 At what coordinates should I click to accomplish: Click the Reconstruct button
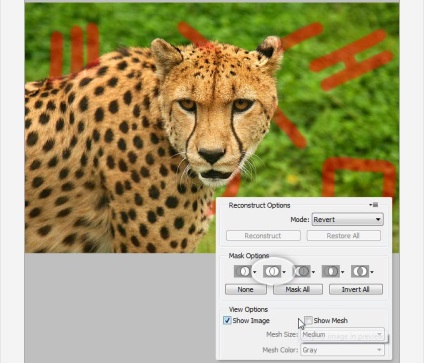(263, 236)
